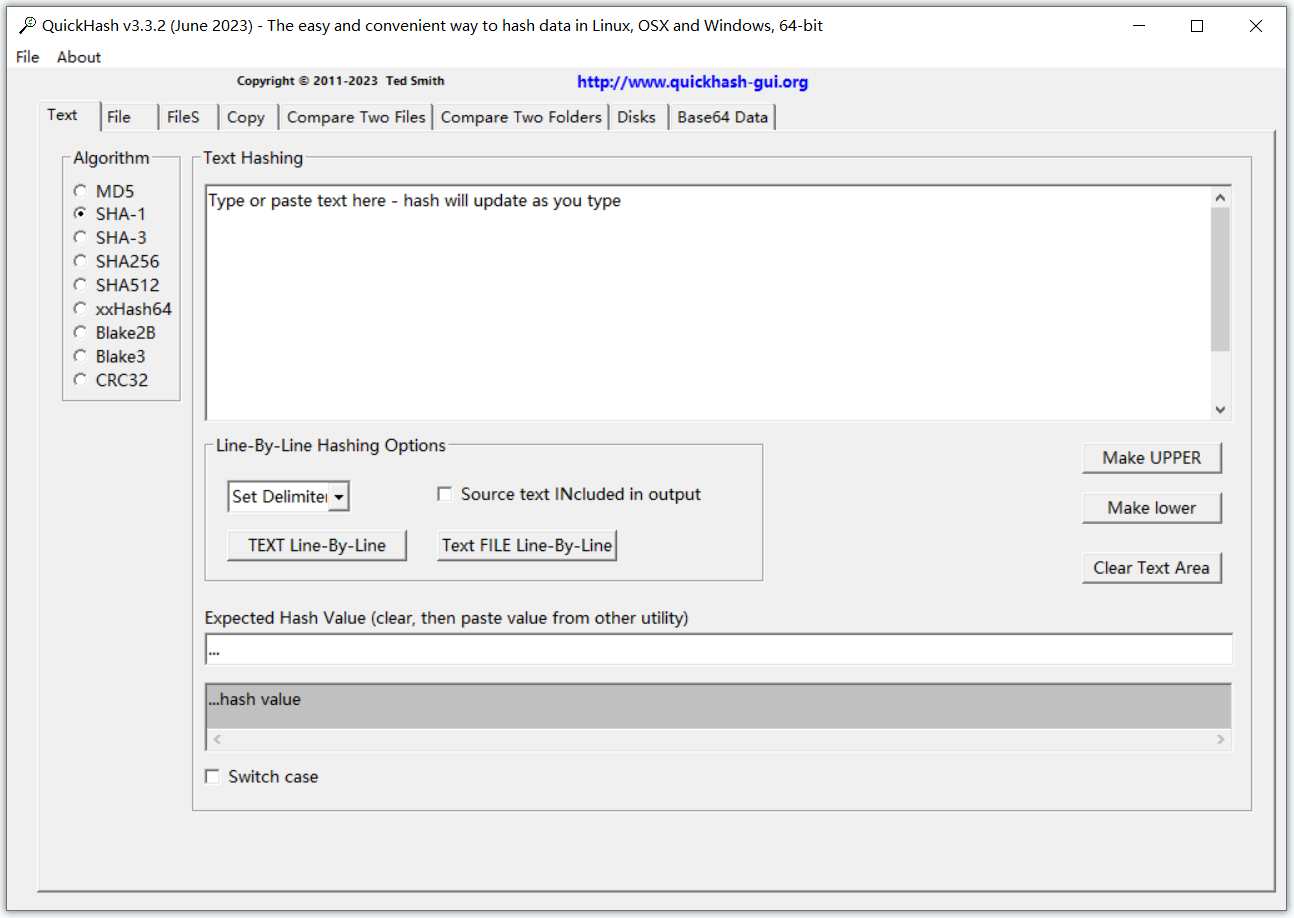Viewport: 1294px width, 918px height.
Task: Click the Make lower button
Action: [x=1151, y=507]
